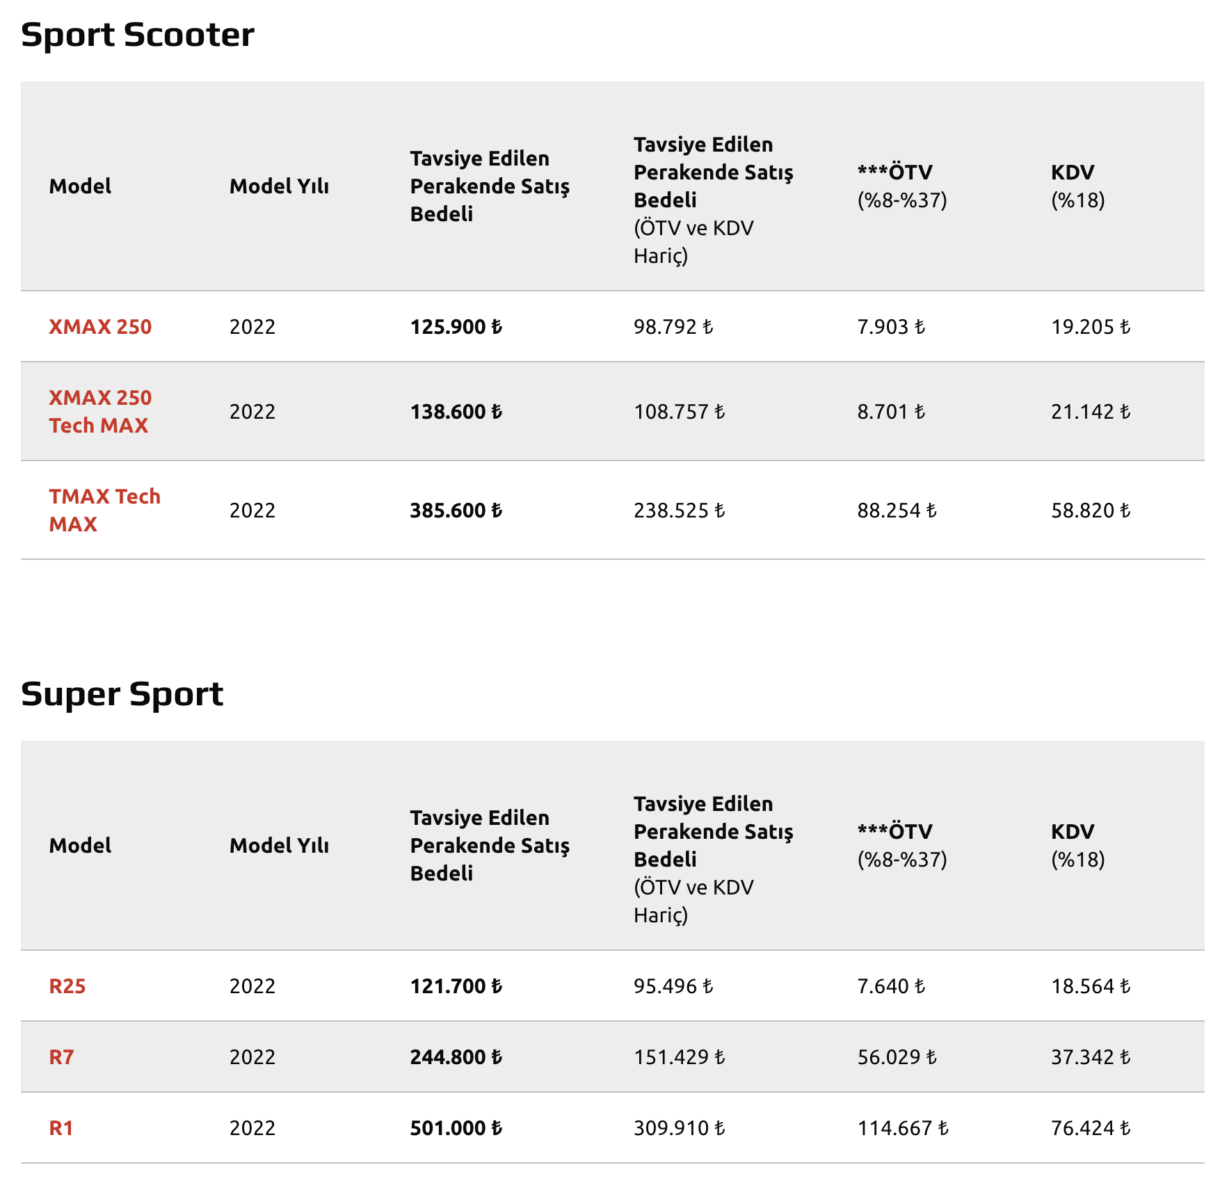Click the R7 price 244.800 ₺
The width and height of the screenshot is (1220, 1181).
point(456,1057)
